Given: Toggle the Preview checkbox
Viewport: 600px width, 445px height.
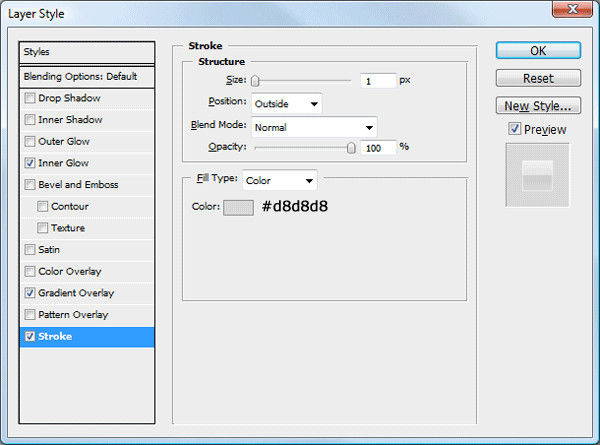Looking at the screenshot, I should click(515, 129).
